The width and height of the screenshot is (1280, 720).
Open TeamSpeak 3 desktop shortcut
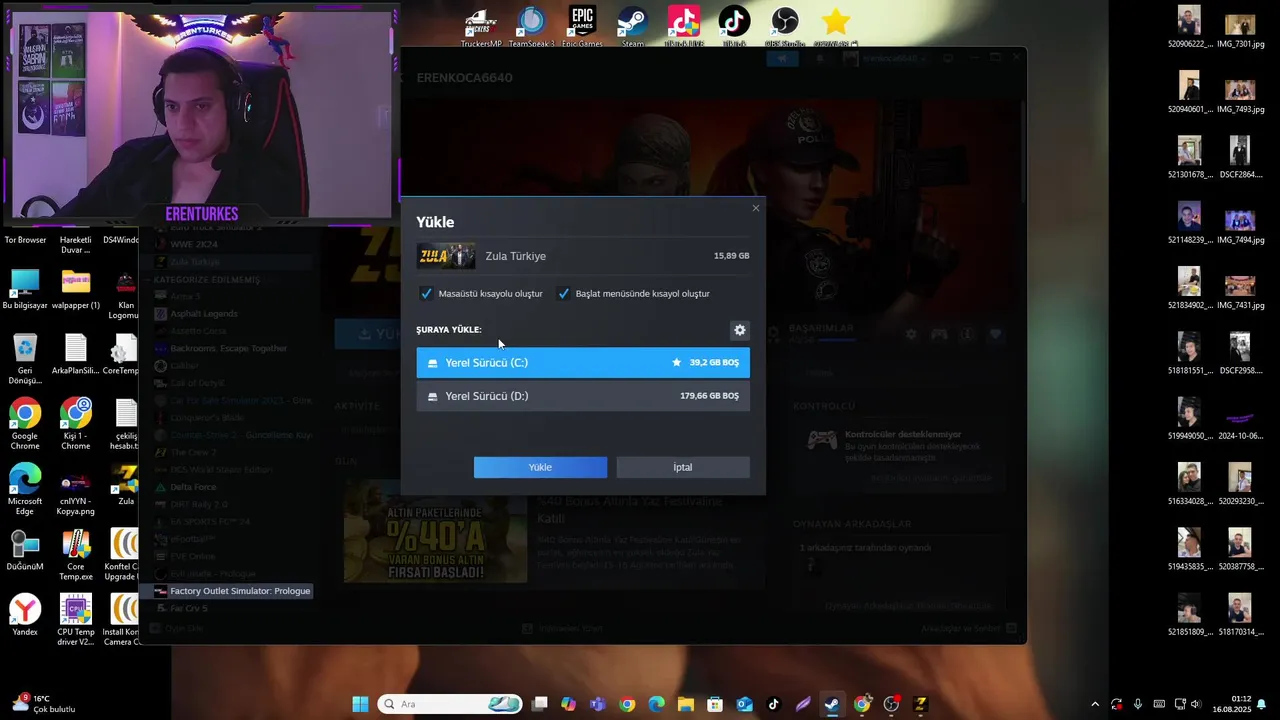tap(532, 27)
